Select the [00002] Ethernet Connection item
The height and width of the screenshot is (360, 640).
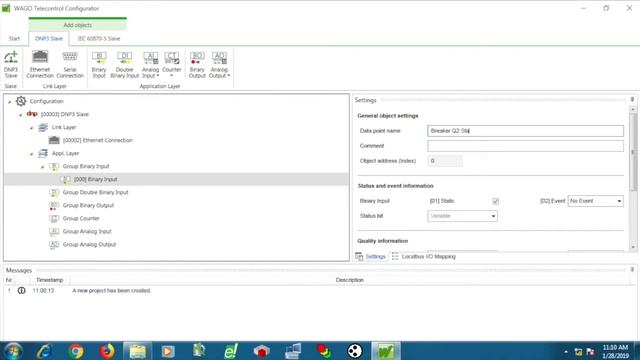tap(98, 140)
